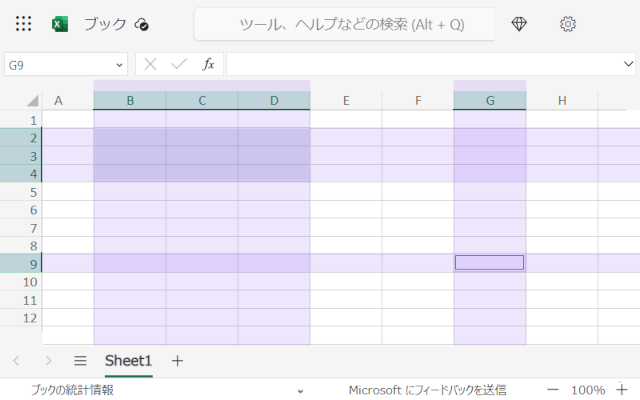Open the Premium diamond icon
The width and height of the screenshot is (640, 400).
click(x=519, y=24)
